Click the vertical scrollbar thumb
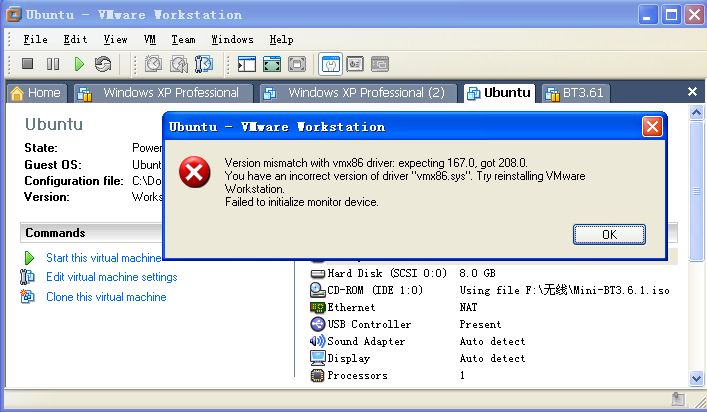The height and width of the screenshot is (412, 707). tap(696, 190)
